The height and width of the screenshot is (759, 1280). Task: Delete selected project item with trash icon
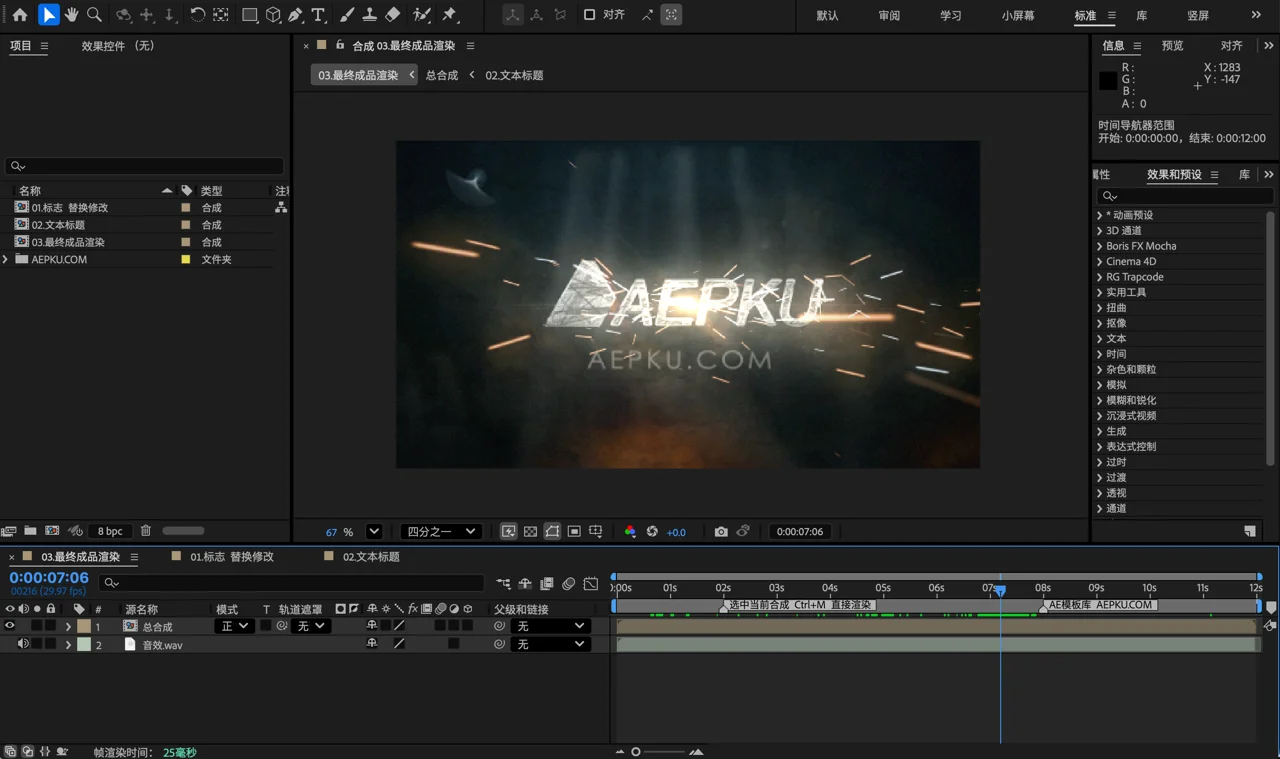pos(146,531)
